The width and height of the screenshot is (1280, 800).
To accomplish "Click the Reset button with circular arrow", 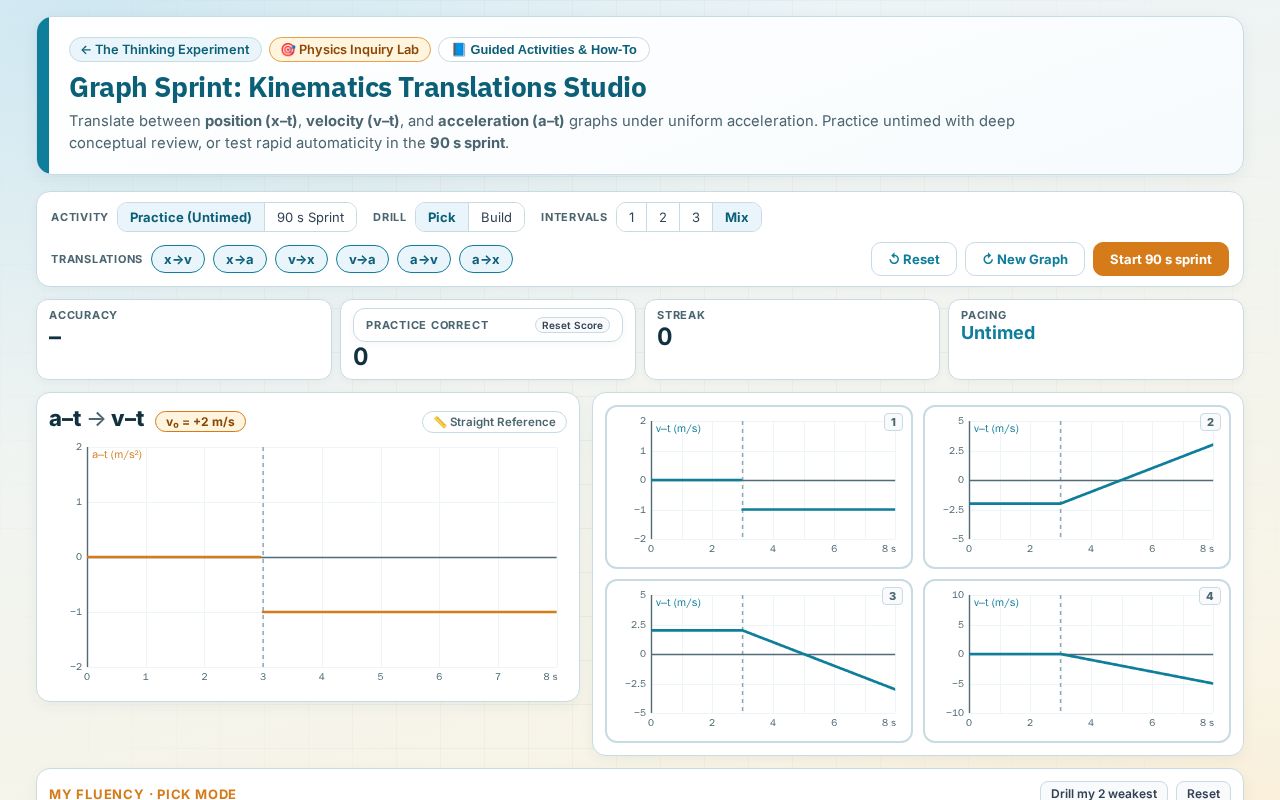I will [914, 259].
